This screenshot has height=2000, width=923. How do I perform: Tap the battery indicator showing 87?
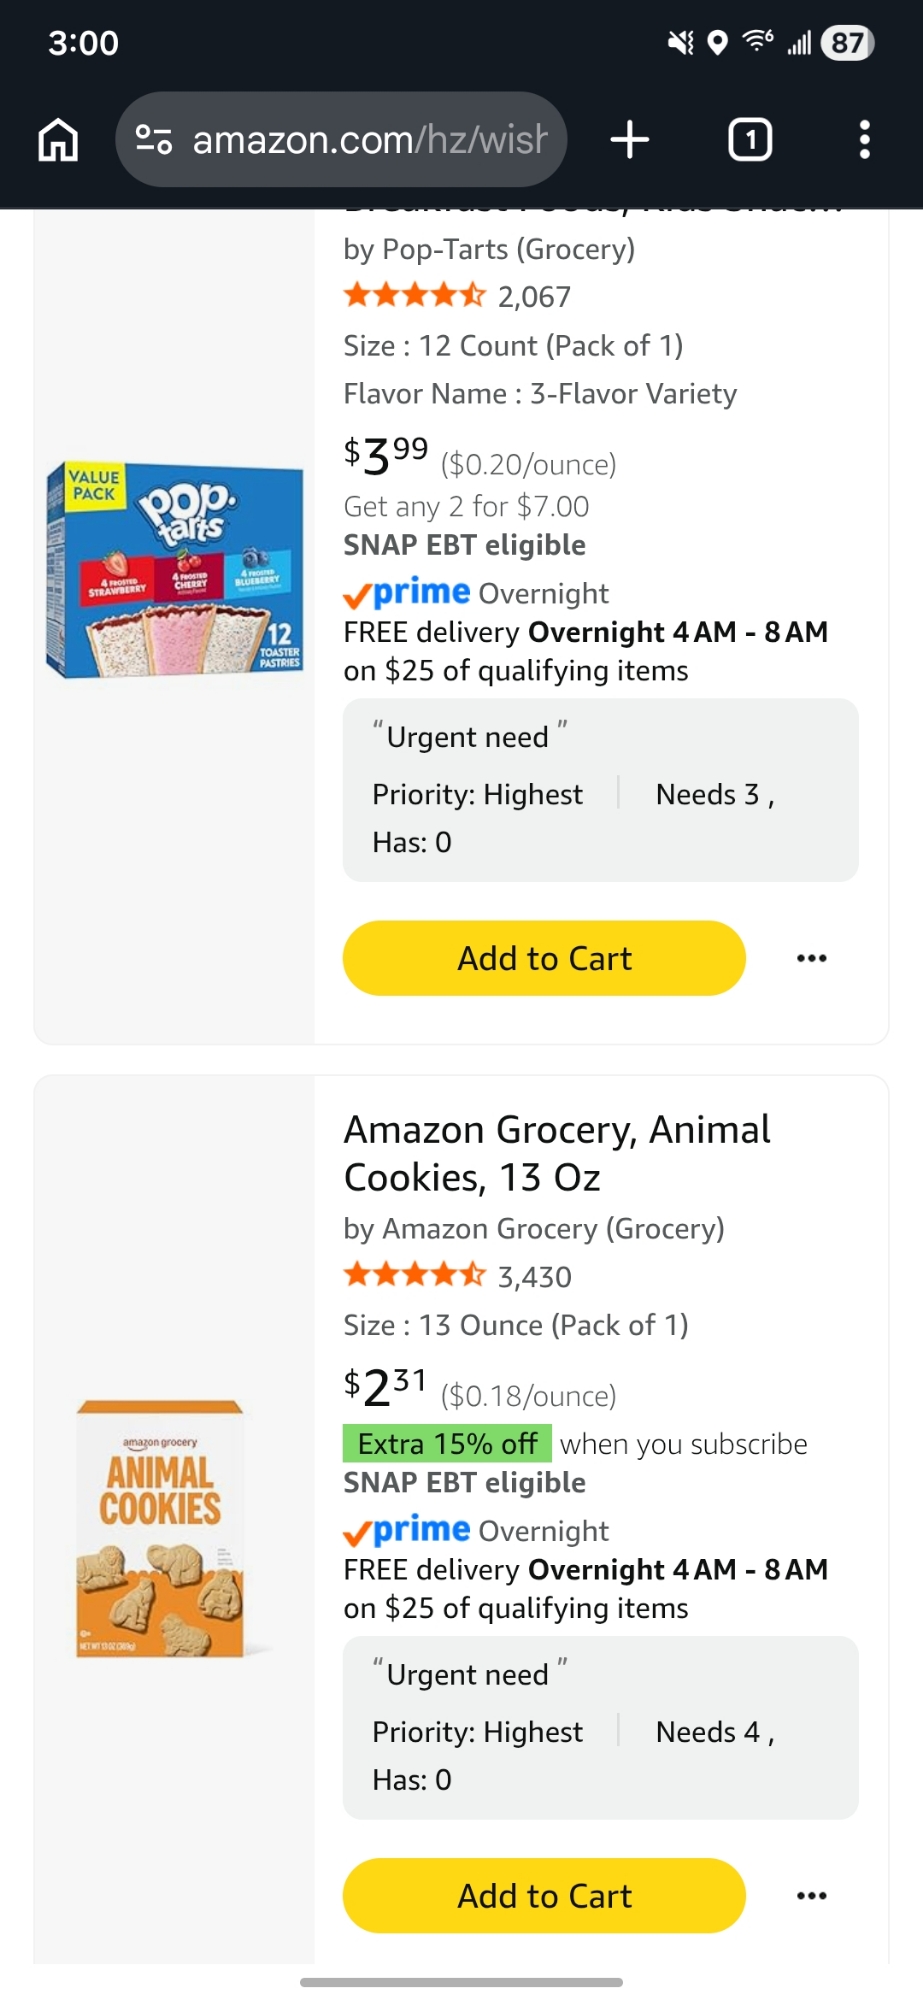coord(847,43)
